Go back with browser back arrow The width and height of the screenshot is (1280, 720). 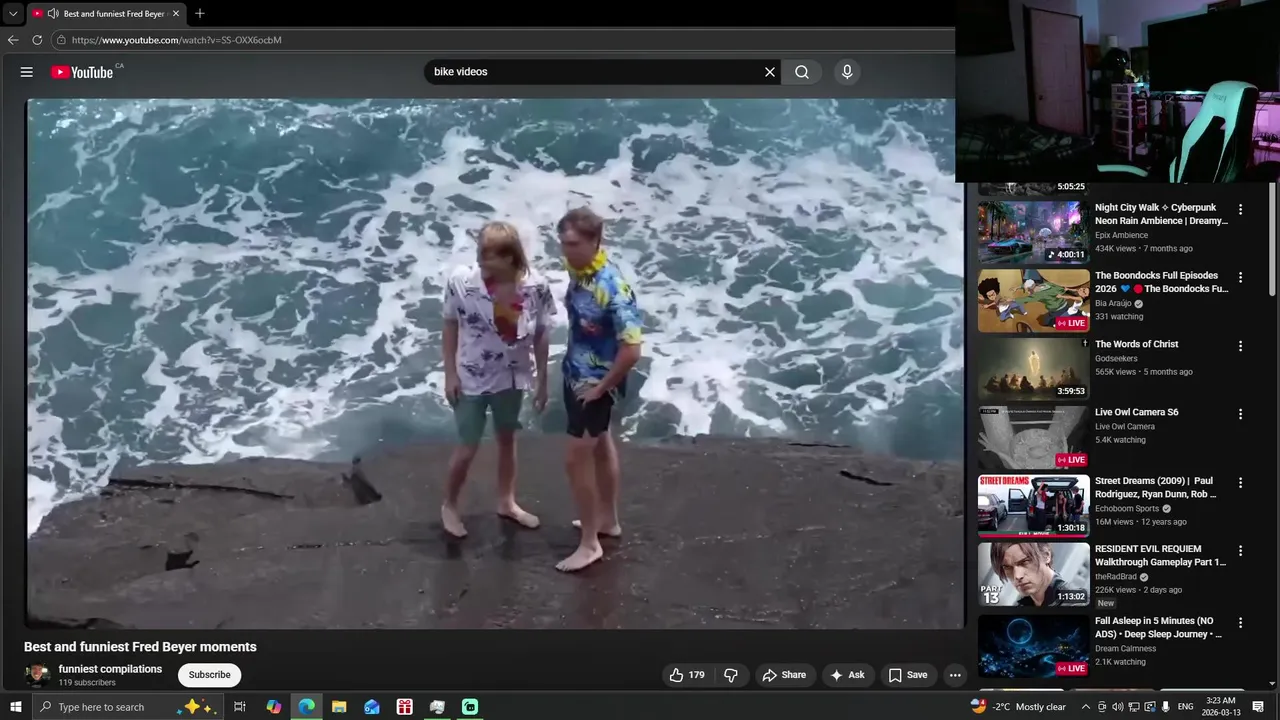(13, 40)
